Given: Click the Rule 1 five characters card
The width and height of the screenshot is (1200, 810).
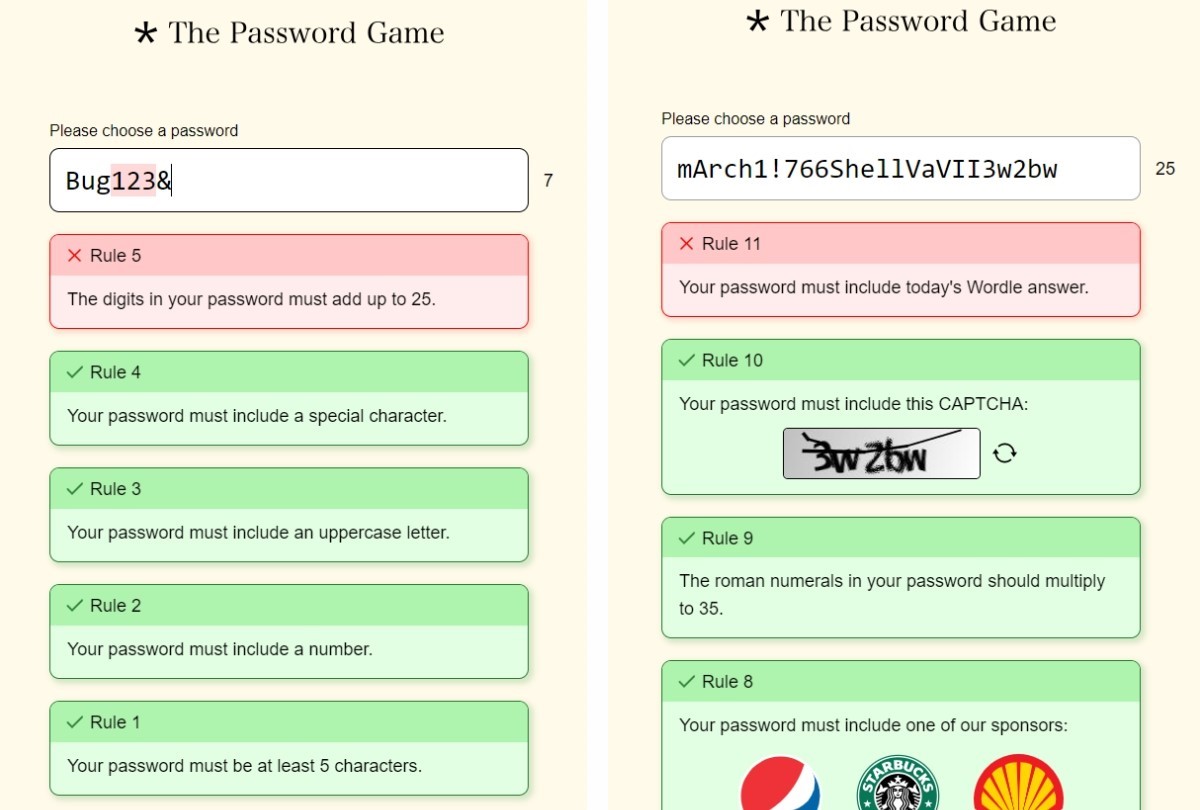Looking at the screenshot, I should (288, 748).
